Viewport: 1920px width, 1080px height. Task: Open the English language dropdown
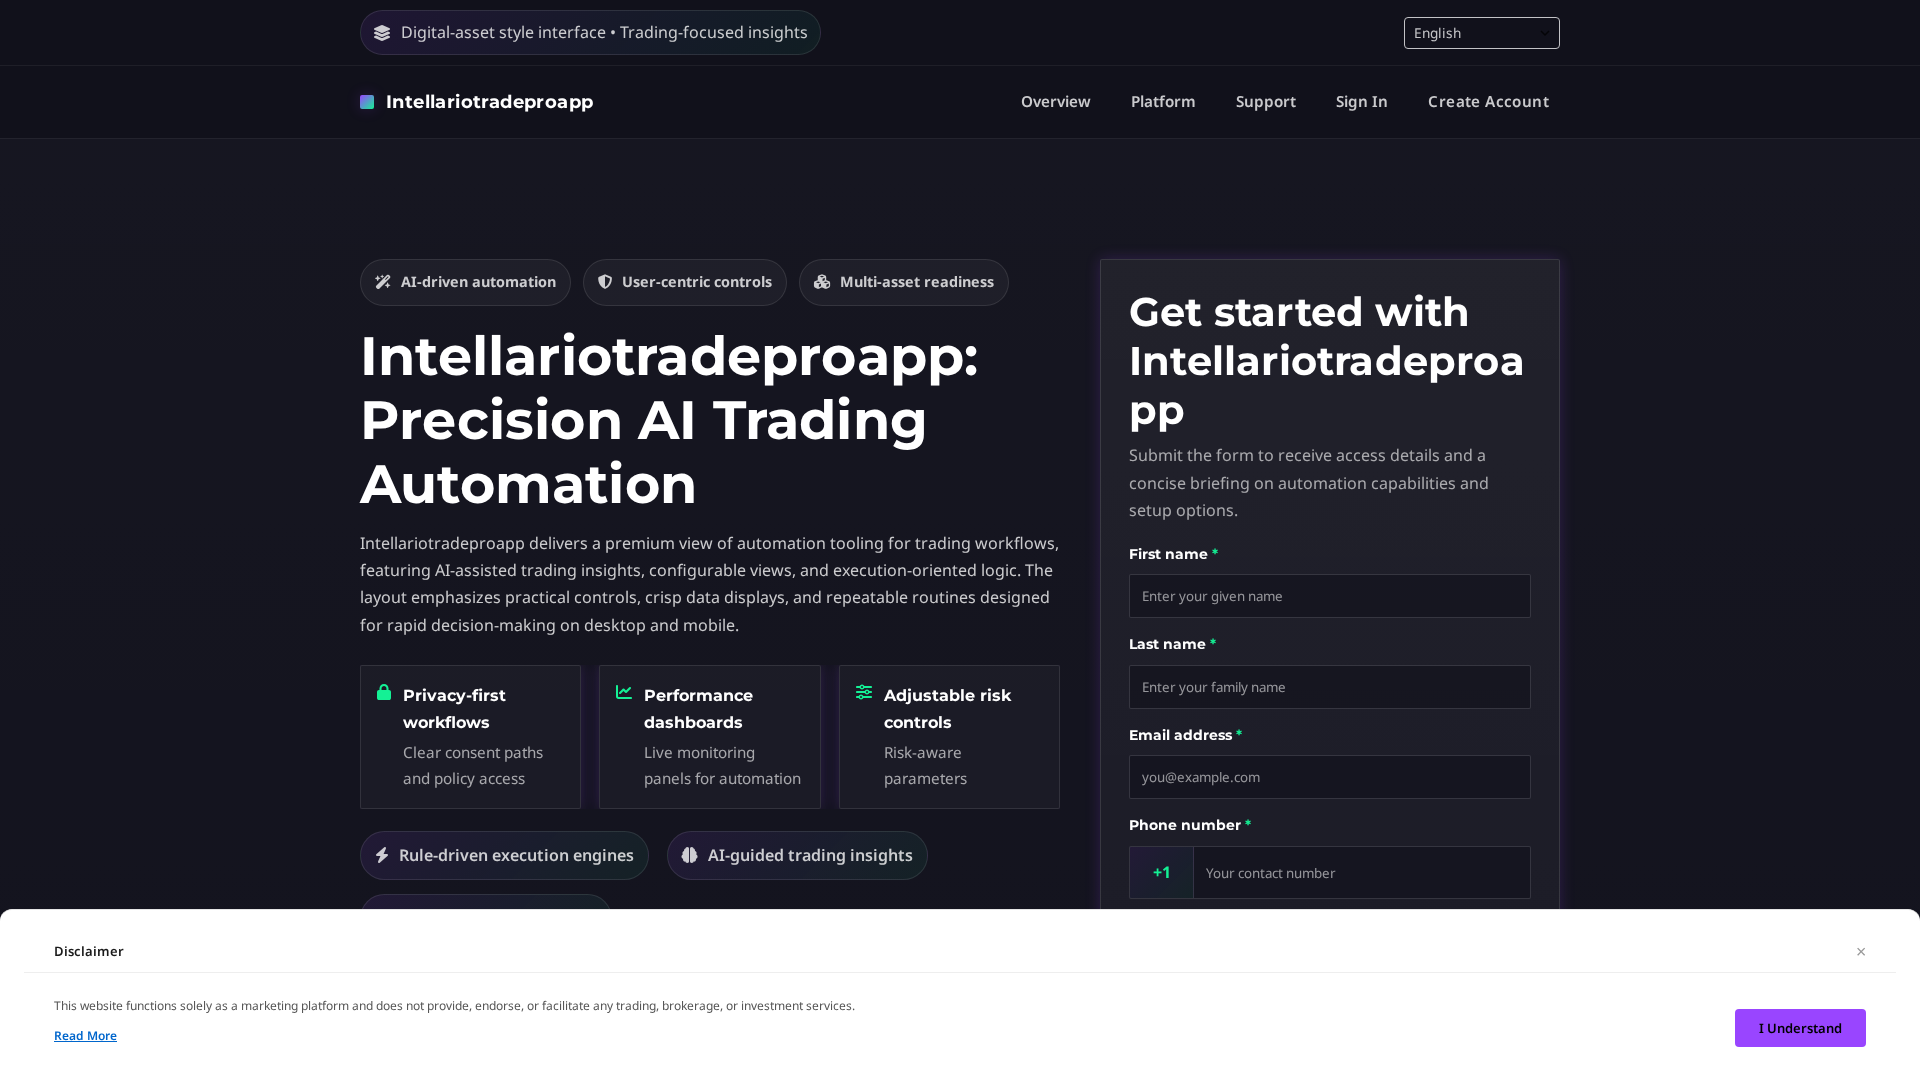coord(1481,32)
